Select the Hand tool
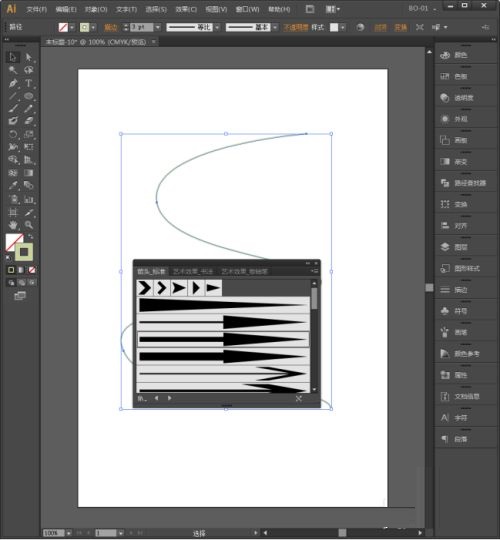 [13, 225]
